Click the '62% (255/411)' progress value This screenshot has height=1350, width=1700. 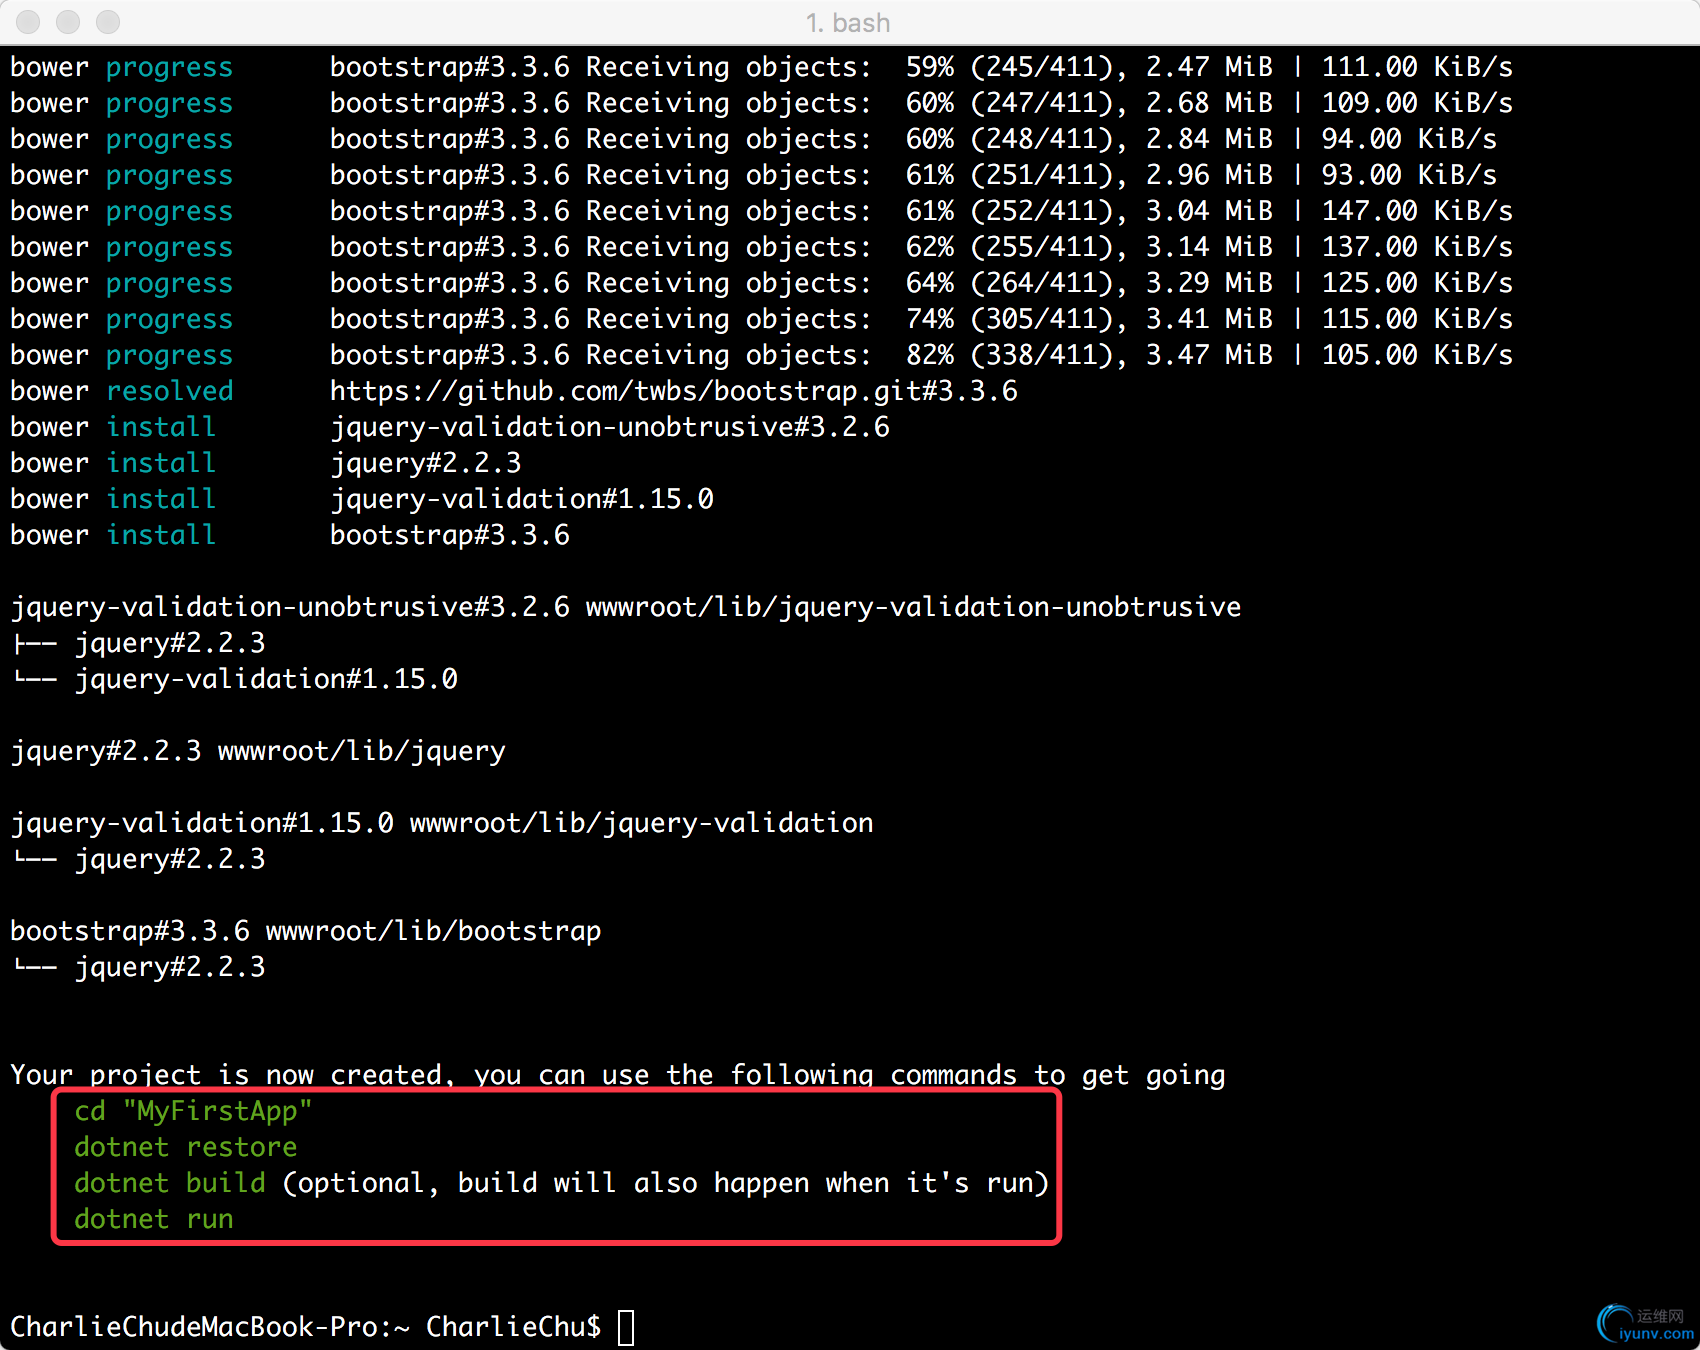[1010, 247]
